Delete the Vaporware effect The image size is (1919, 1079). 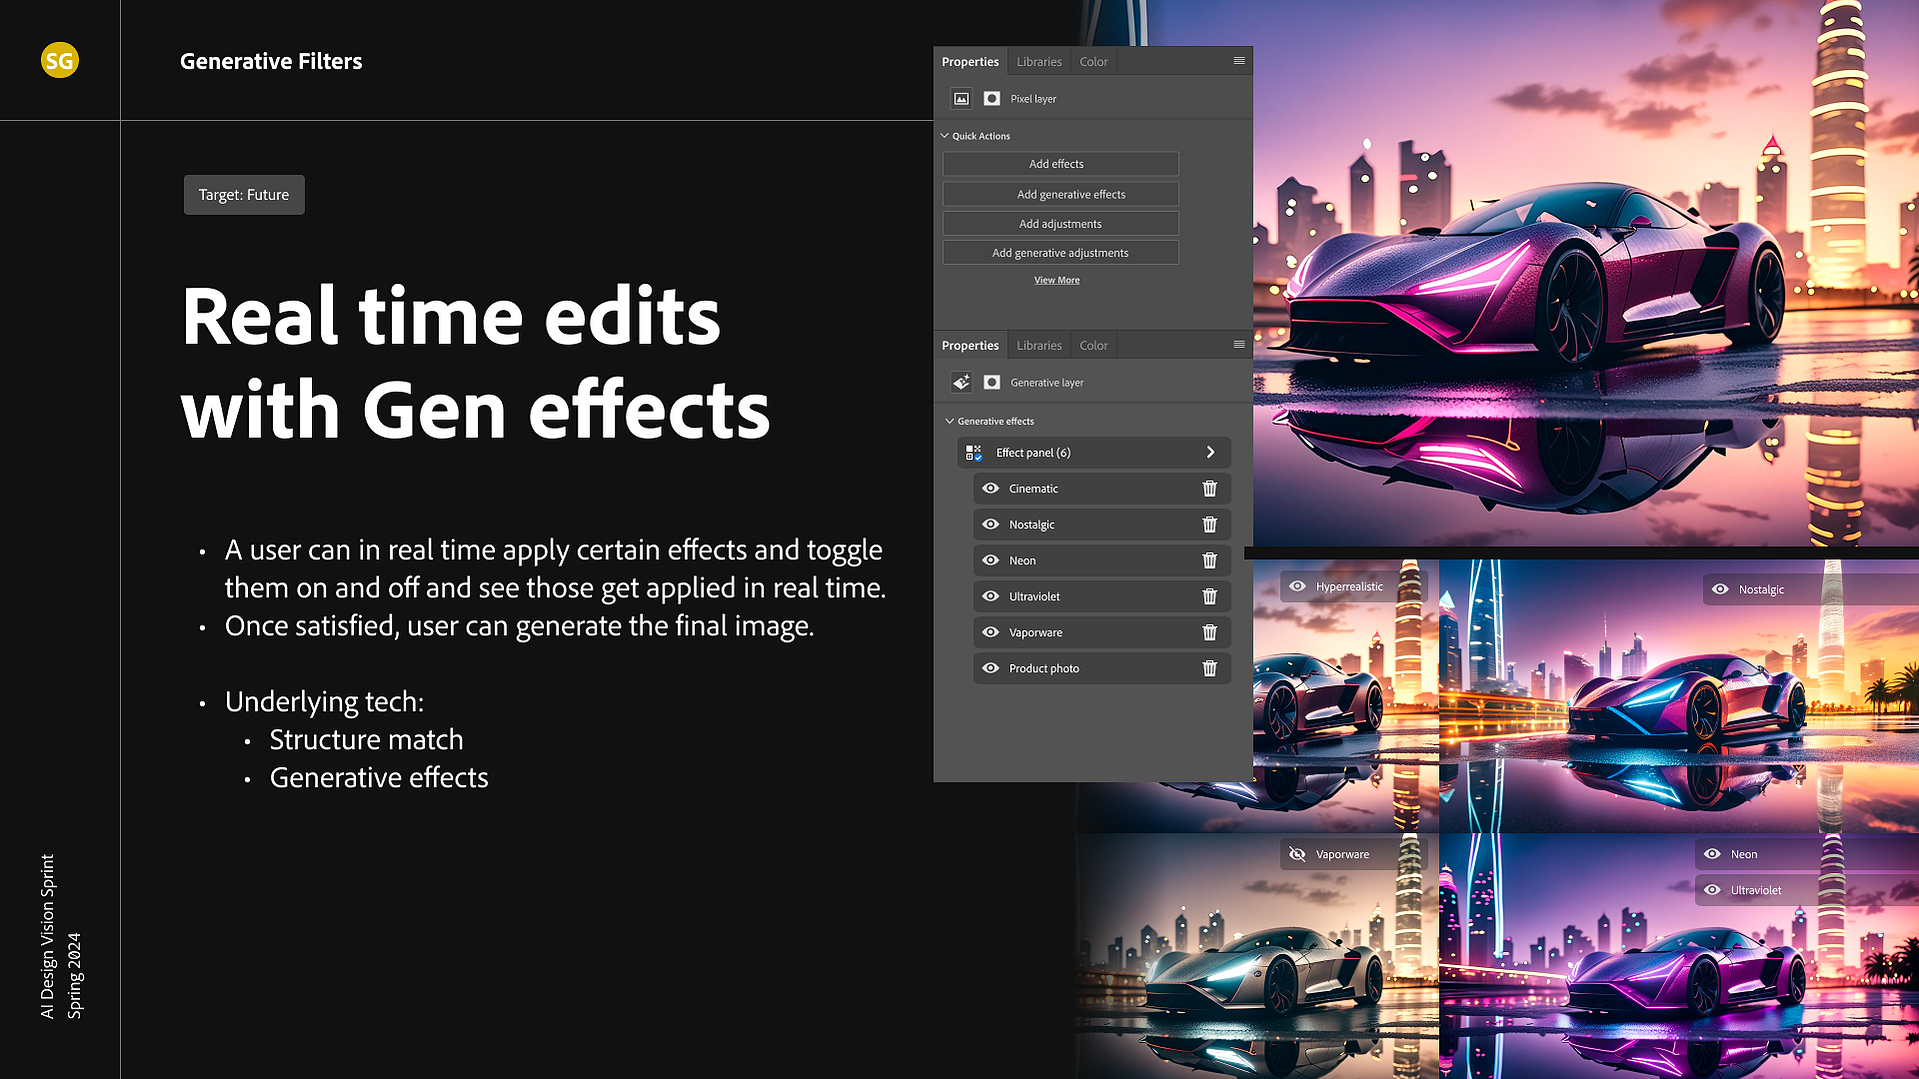coord(1209,633)
